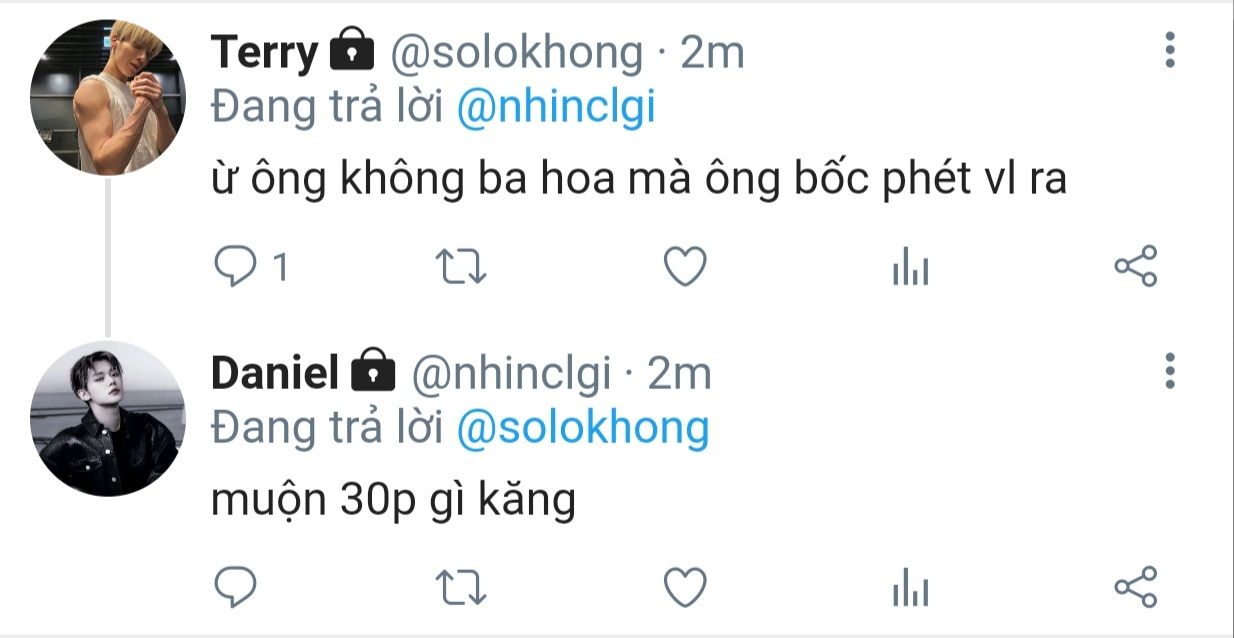Open more options for Daniel's tweet
The image size is (1234, 638).
coord(1169,371)
